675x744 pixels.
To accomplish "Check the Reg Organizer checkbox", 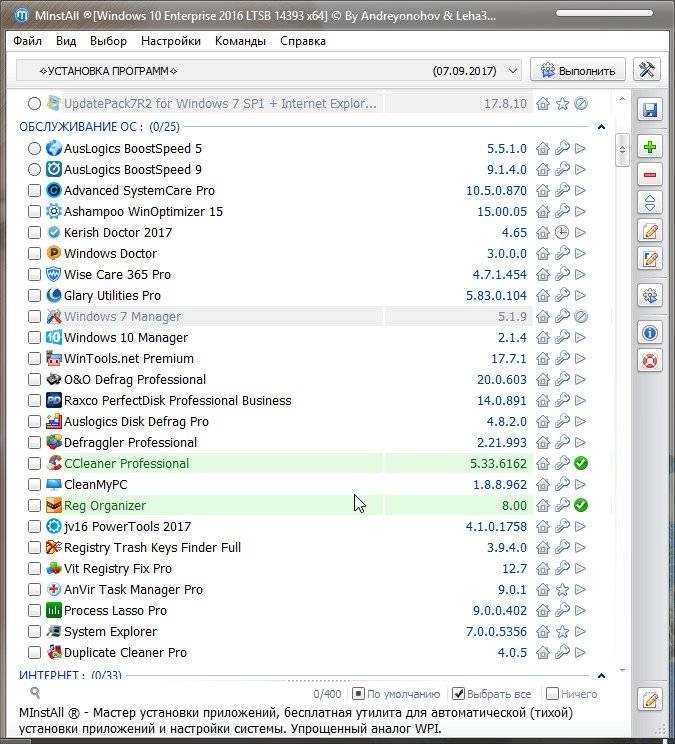I will pos(34,505).
